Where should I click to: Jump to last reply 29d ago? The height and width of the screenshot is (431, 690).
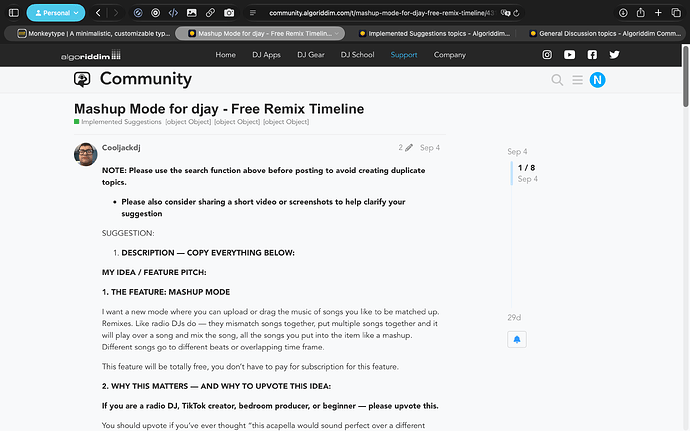[514, 317]
